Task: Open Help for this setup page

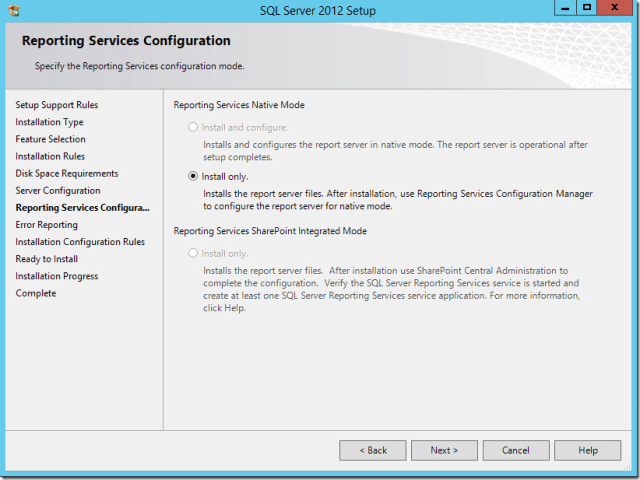Action: (x=588, y=450)
